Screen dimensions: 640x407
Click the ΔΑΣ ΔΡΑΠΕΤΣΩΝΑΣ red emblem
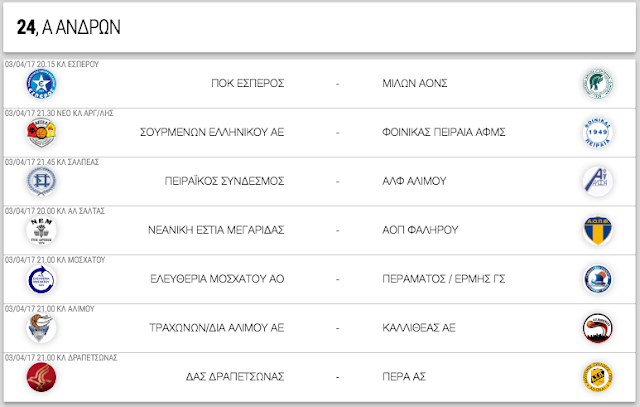[41, 377]
